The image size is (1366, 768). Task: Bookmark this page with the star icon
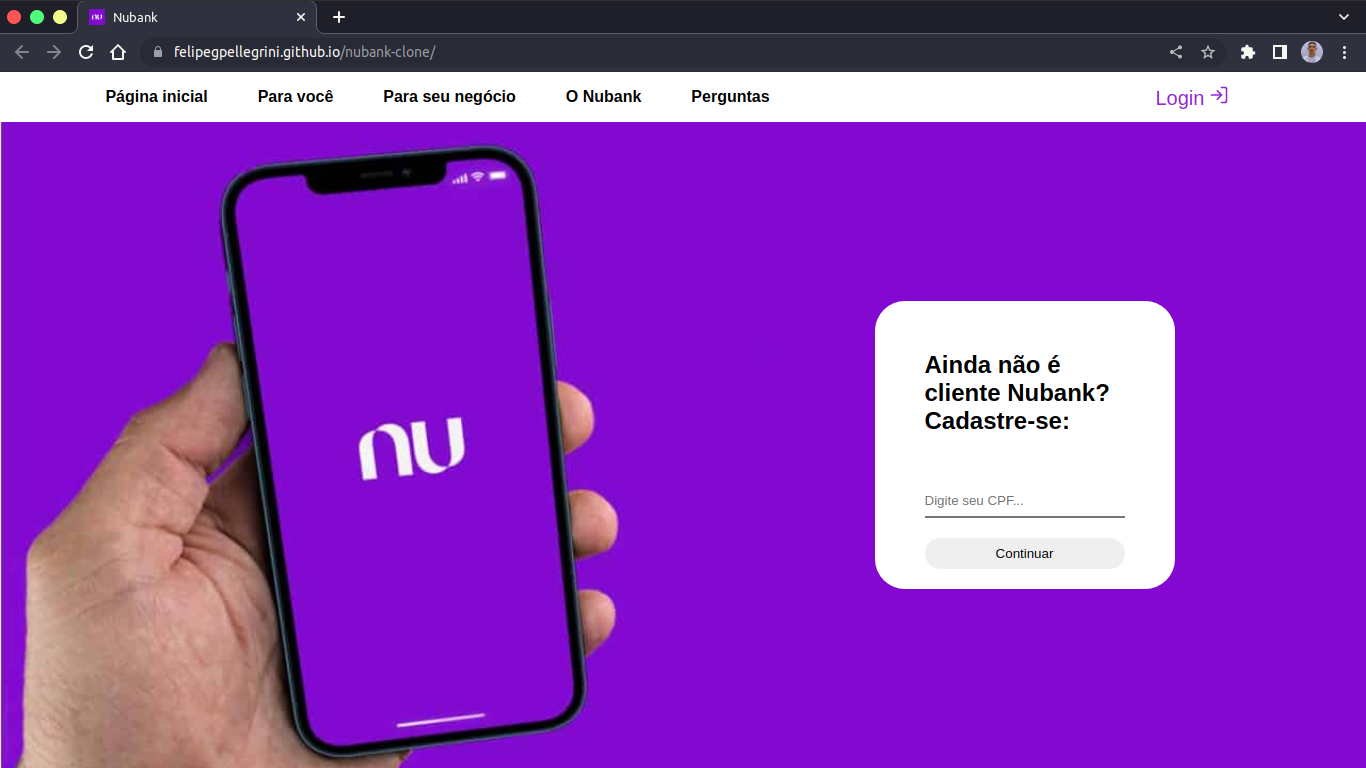coord(1209,52)
